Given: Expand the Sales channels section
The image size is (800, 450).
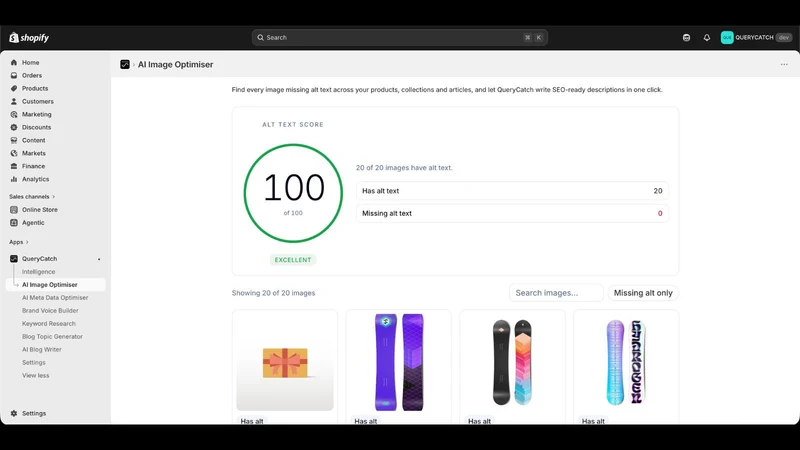Looking at the screenshot, I should pyautogui.click(x=32, y=196).
